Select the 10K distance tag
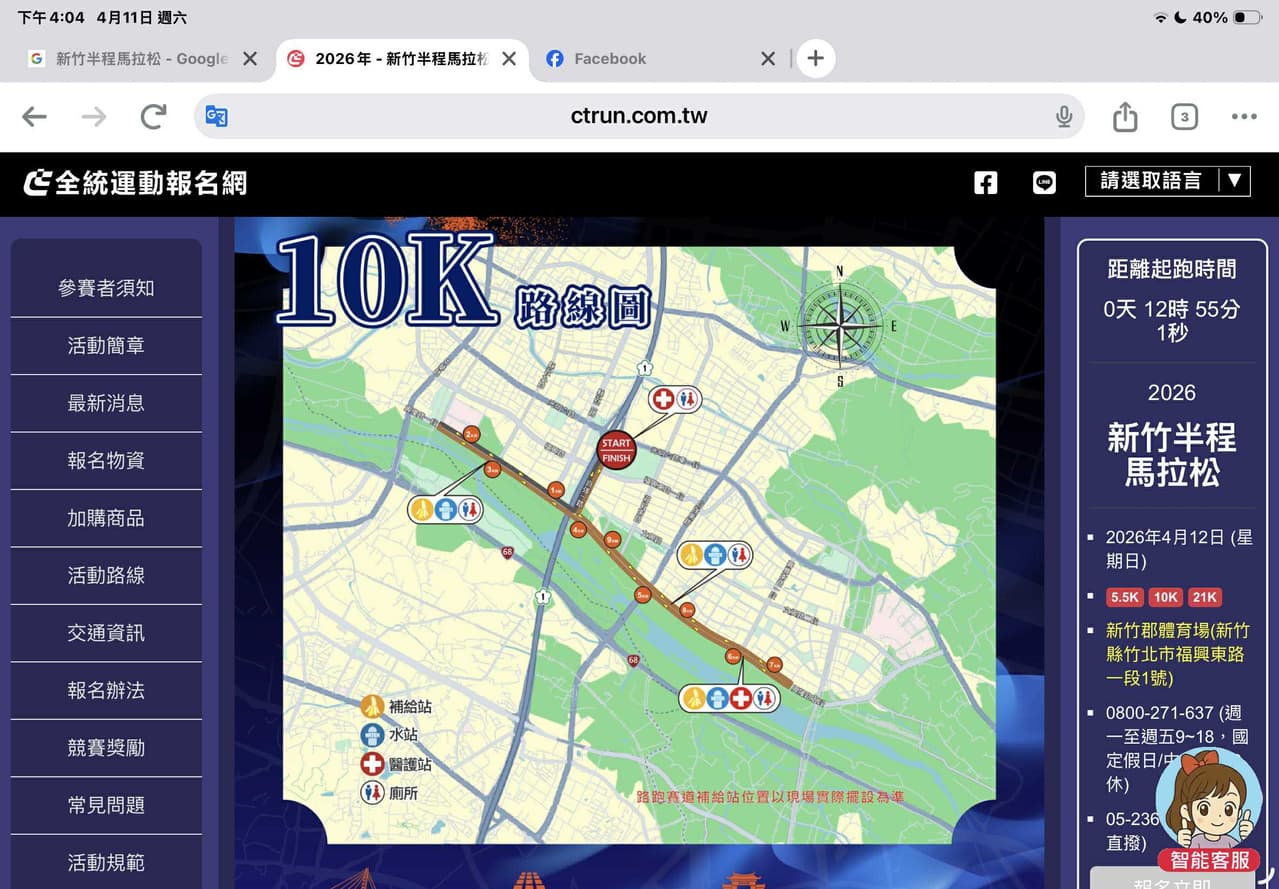 [x=1165, y=597]
